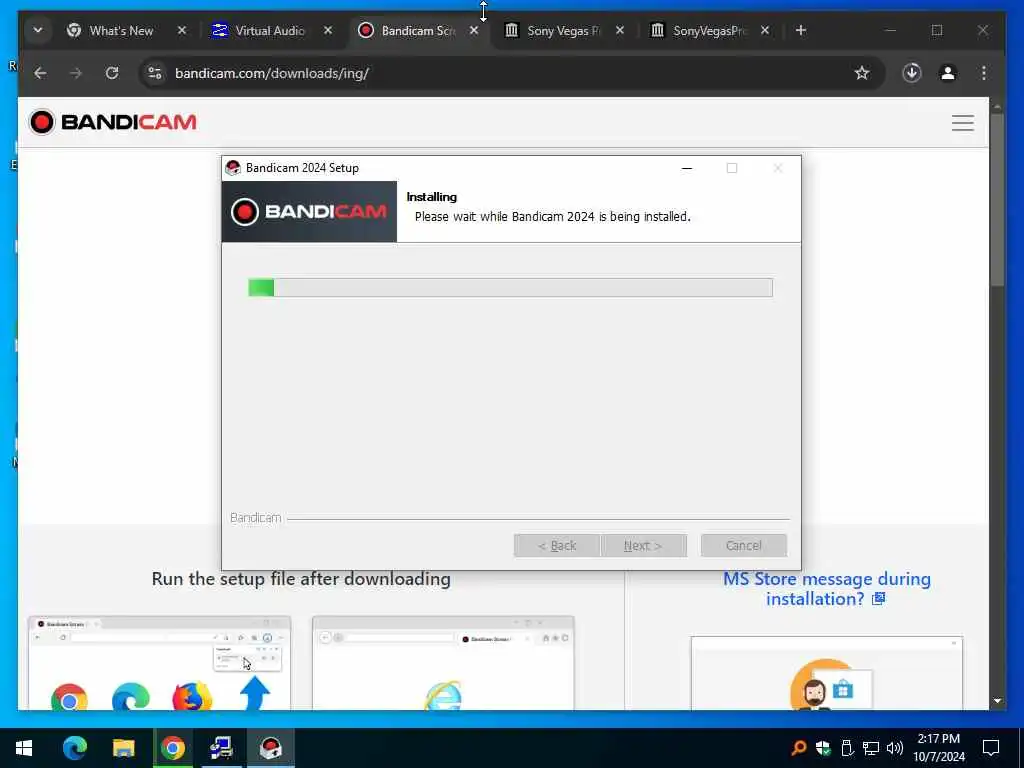The height and width of the screenshot is (768, 1024).
Task: View site information icon in address bar
Action: pyautogui.click(x=155, y=73)
